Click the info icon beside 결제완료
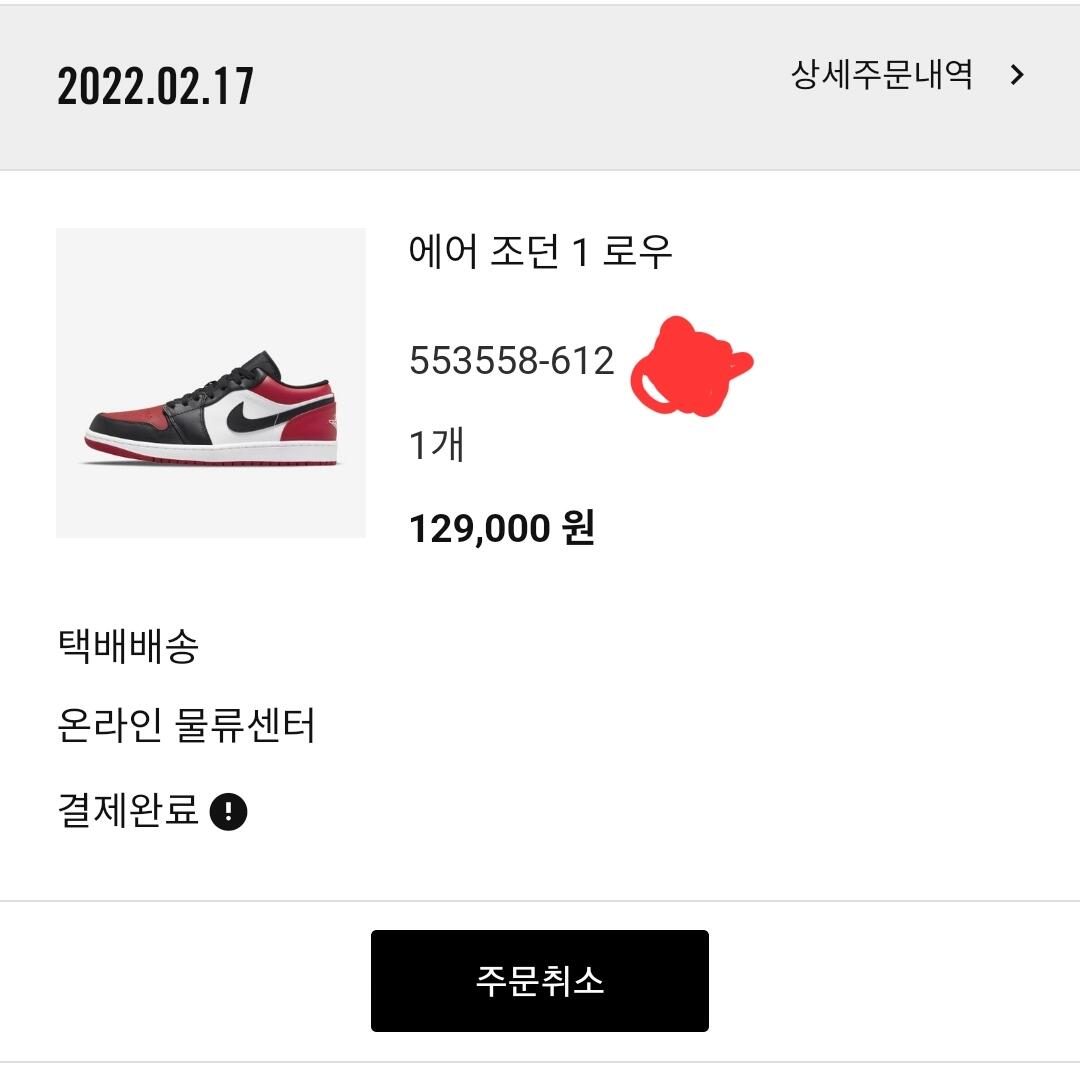 coord(229,811)
